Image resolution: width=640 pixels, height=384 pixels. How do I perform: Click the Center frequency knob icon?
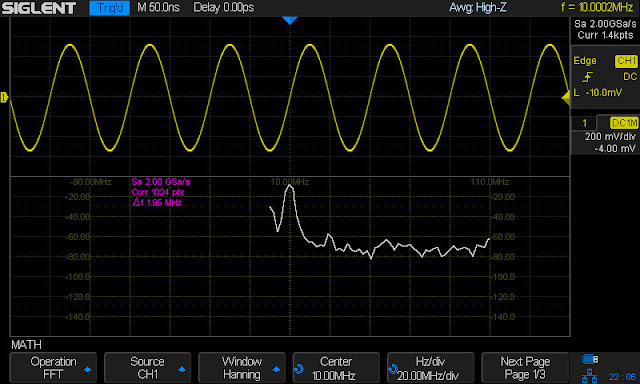coord(298,369)
